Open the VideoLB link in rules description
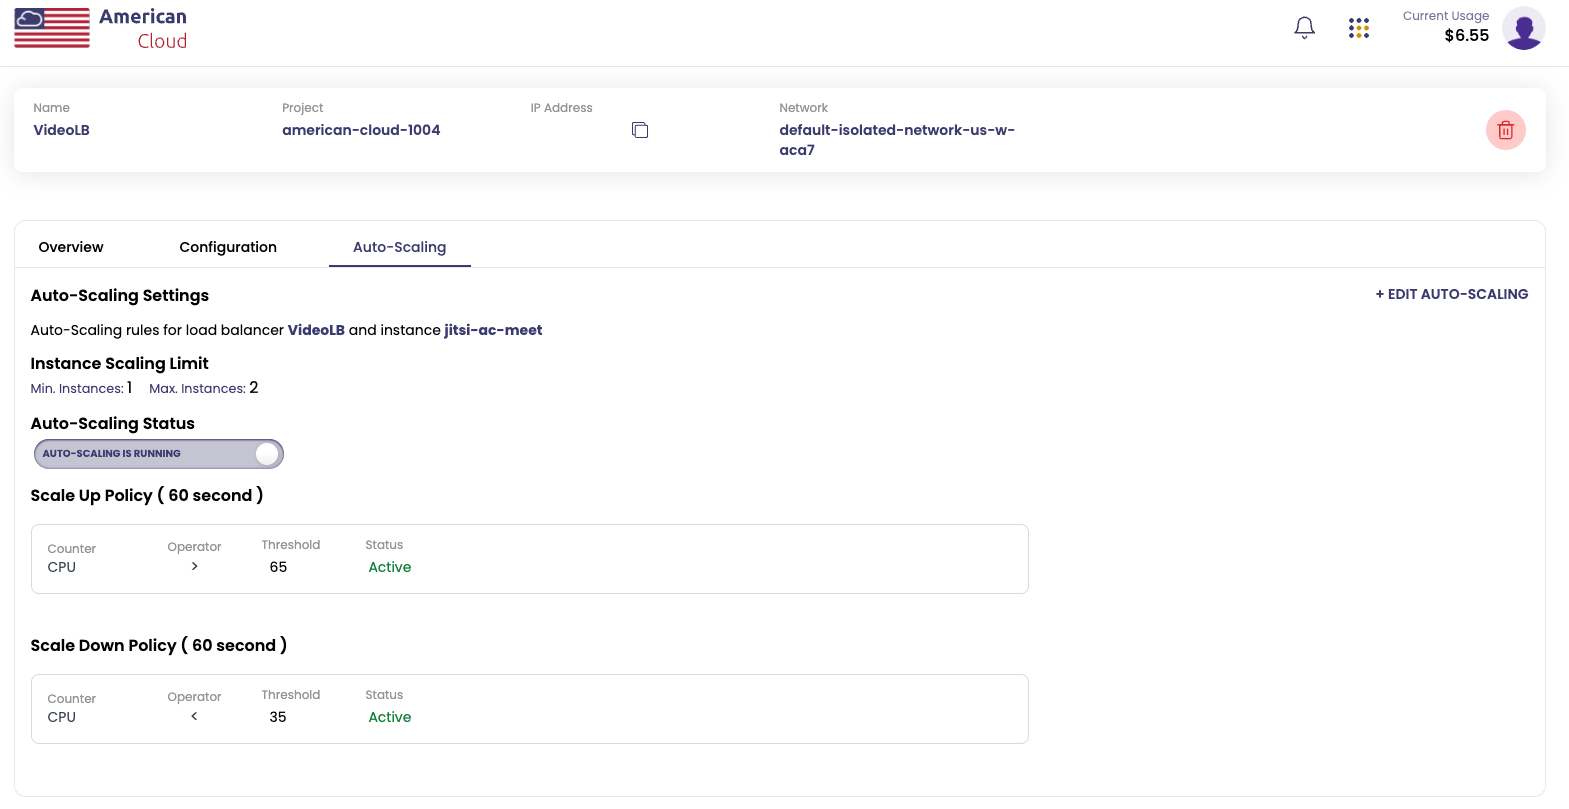This screenshot has width=1569, height=809. point(316,330)
